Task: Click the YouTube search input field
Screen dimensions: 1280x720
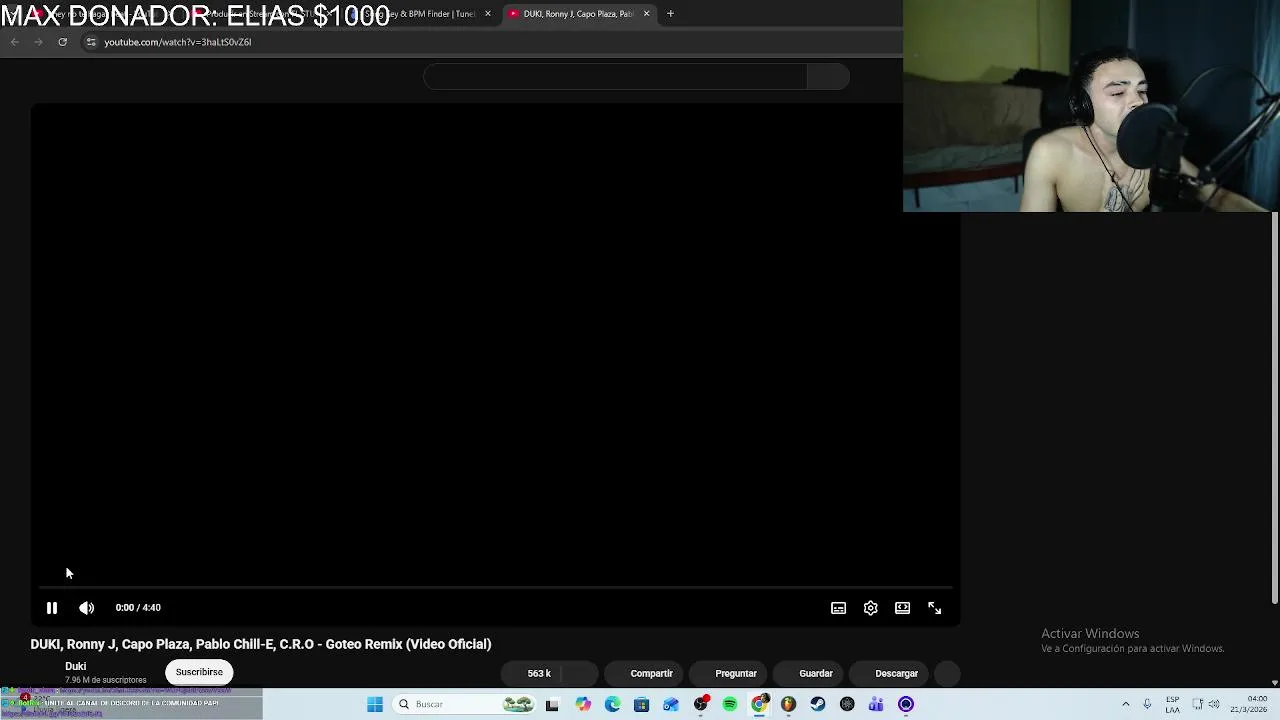Action: click(615, 77)
